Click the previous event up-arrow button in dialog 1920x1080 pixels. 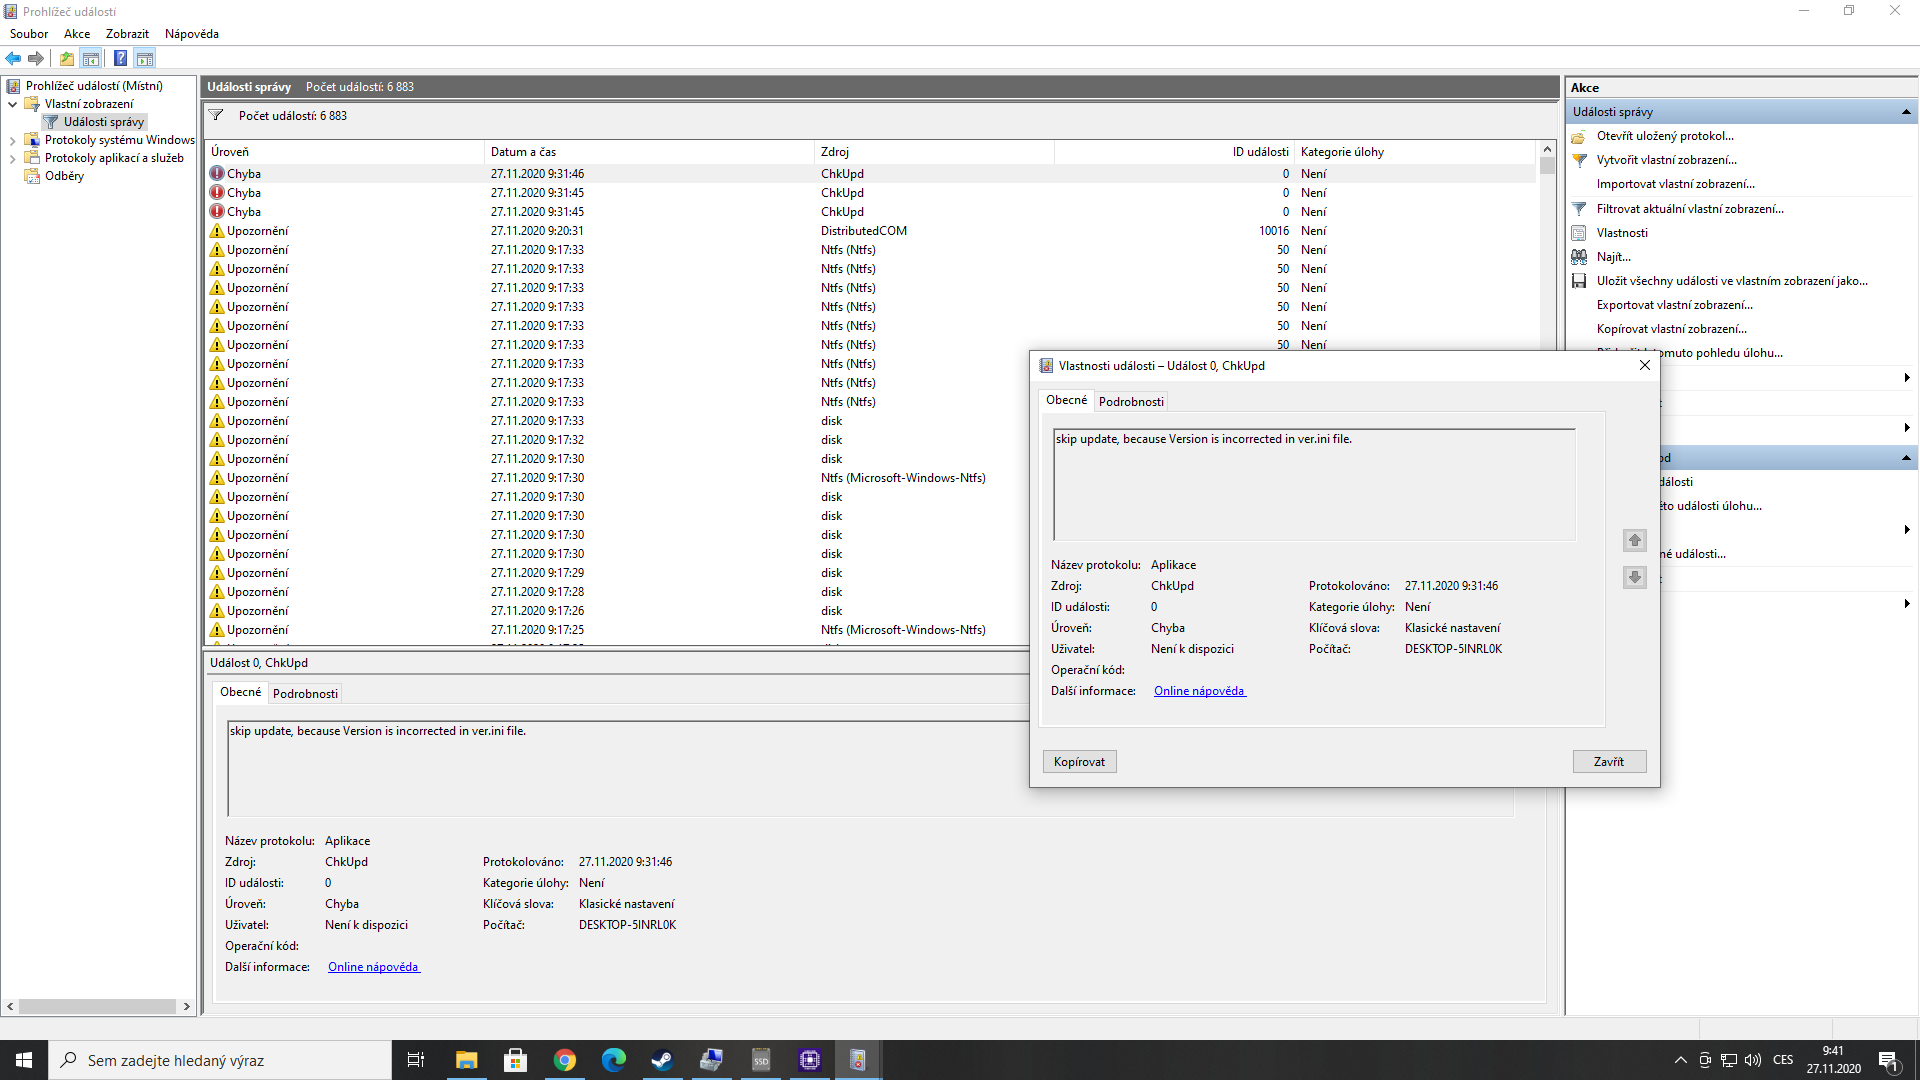[x=1634, y=540]
